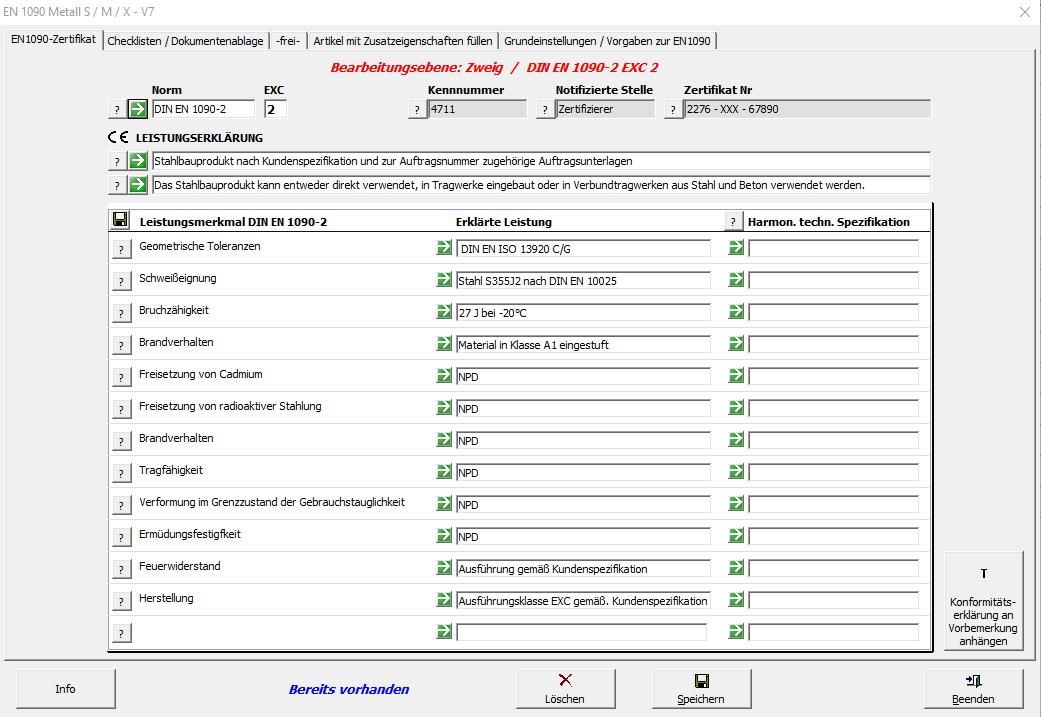Click the Kennnummer field showing 4711
1041x717 pixels.
[477, 109]
